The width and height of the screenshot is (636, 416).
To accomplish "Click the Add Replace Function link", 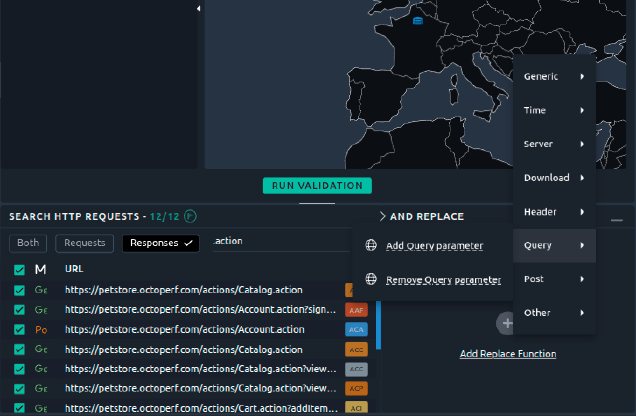I will (x=508, y=354).
